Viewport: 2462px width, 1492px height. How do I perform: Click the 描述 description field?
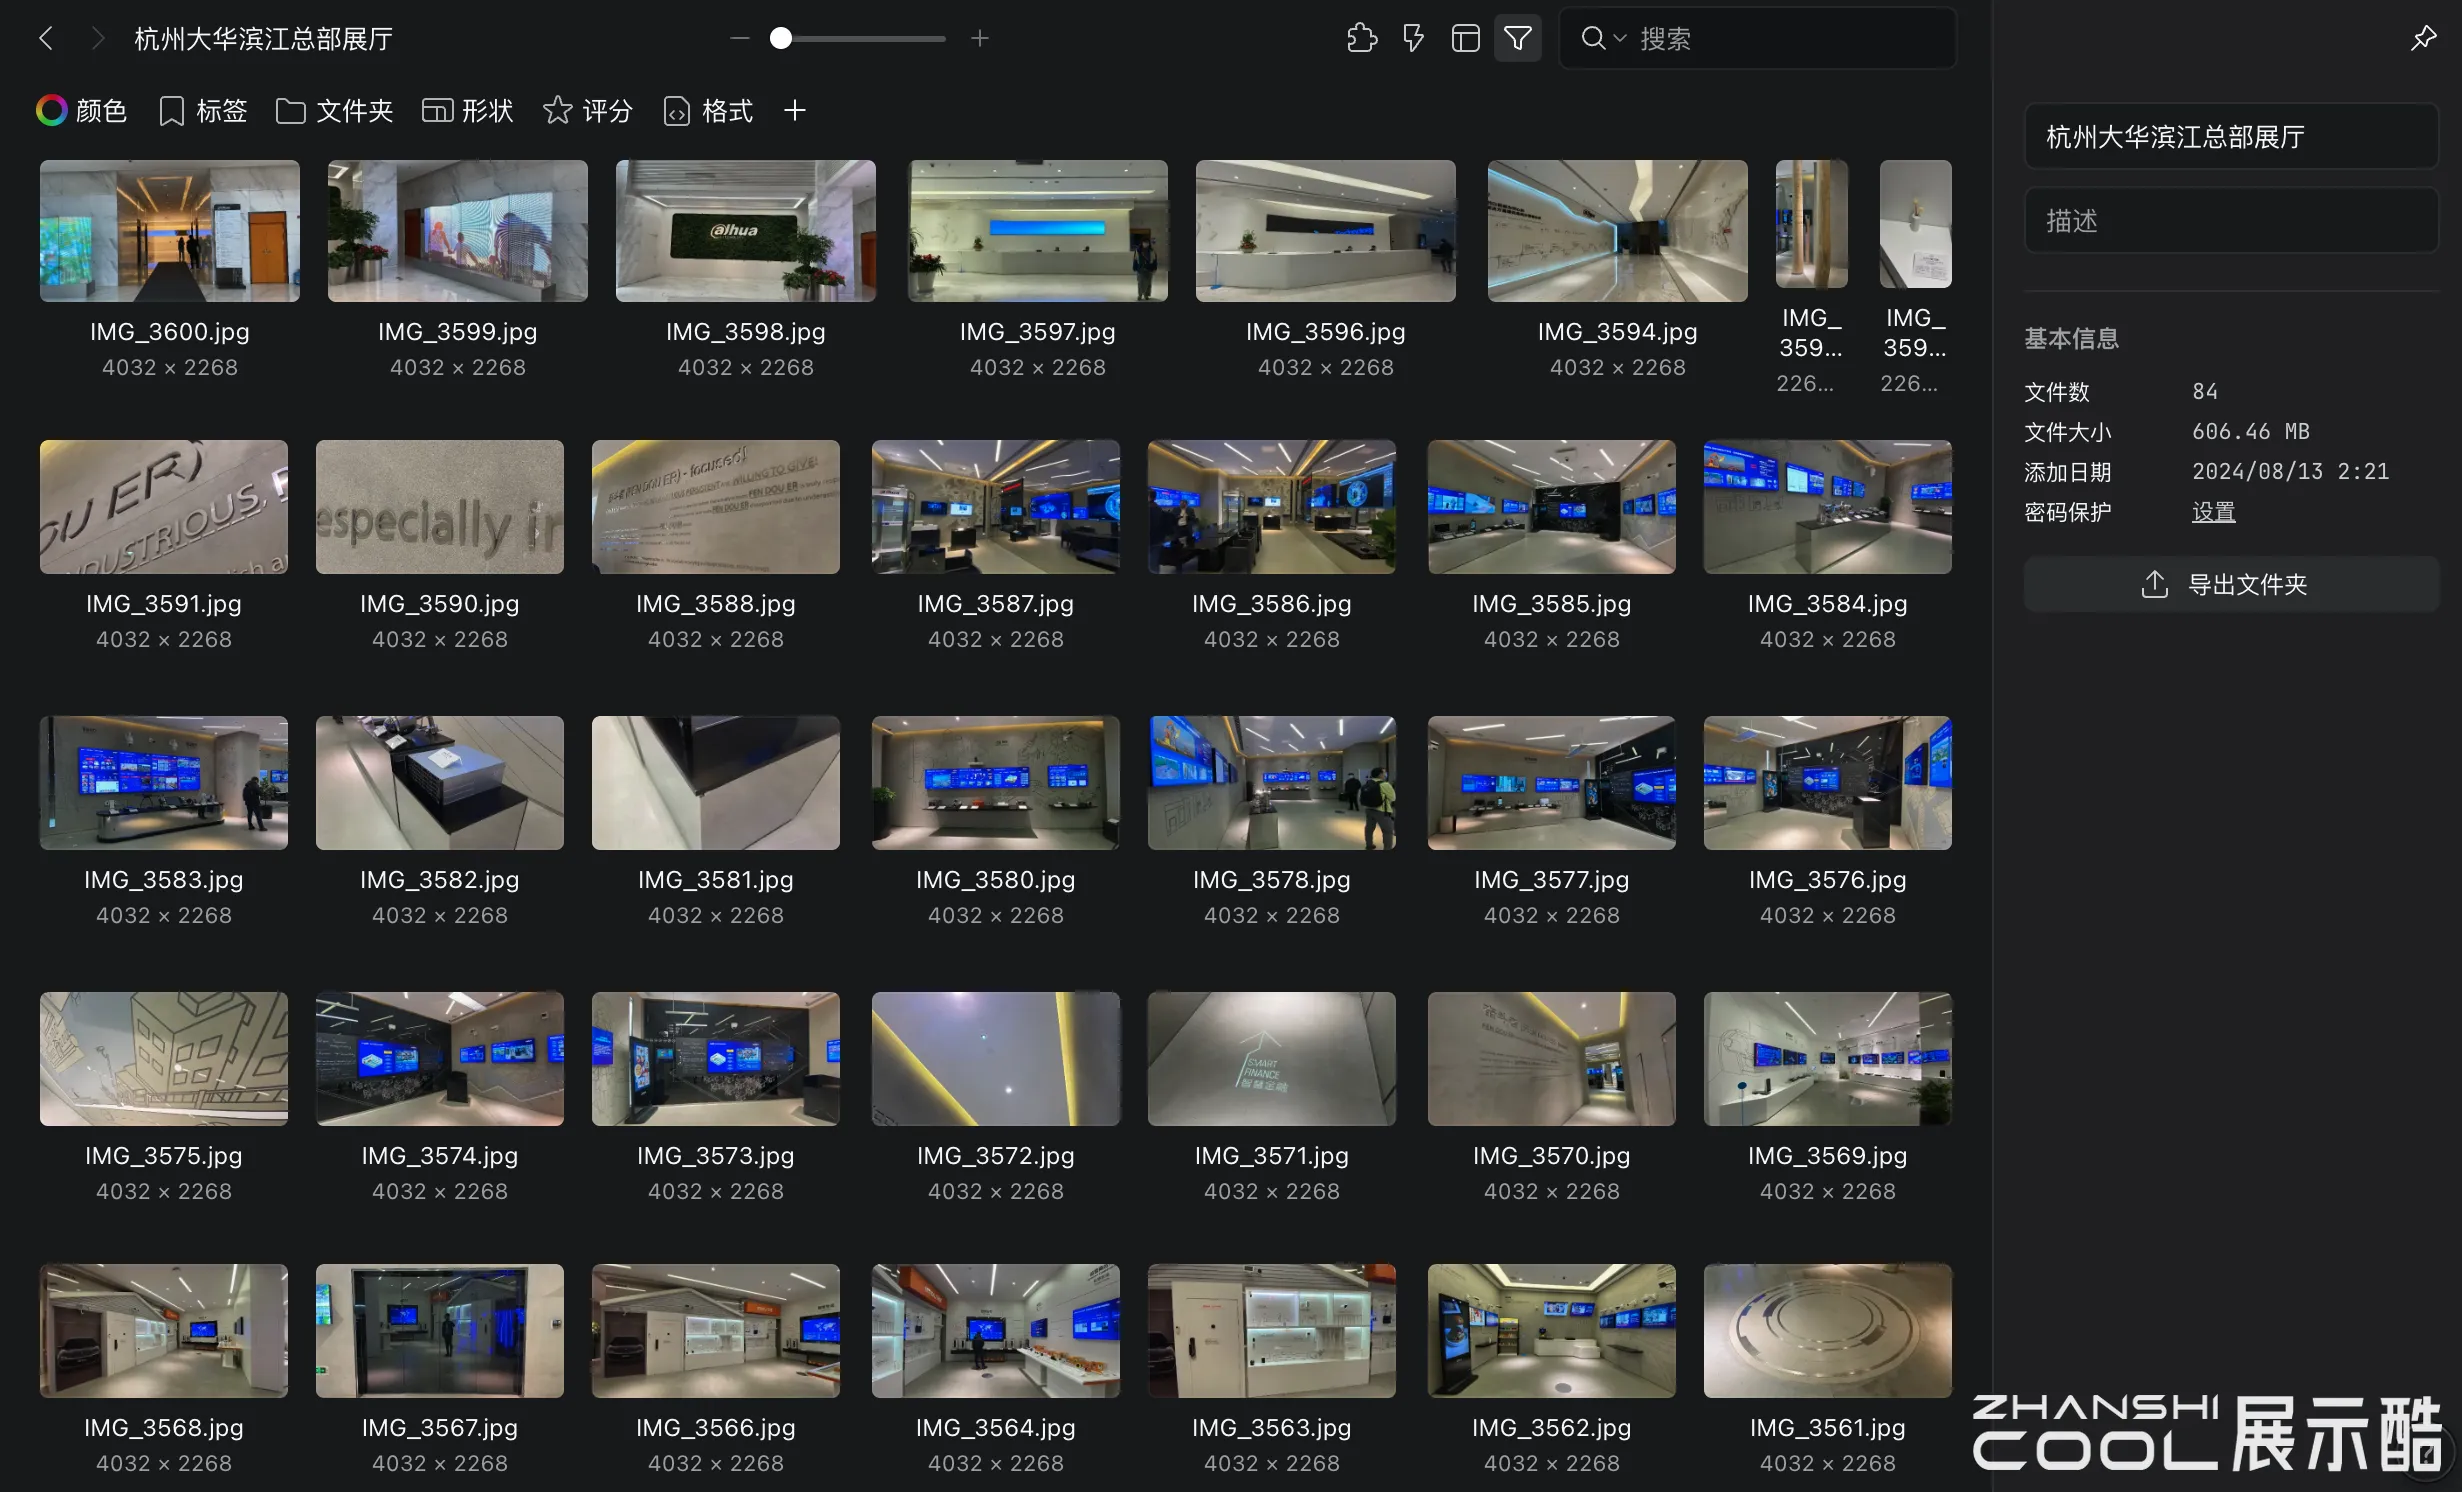pyautogui.click(x=2231, y=220)
